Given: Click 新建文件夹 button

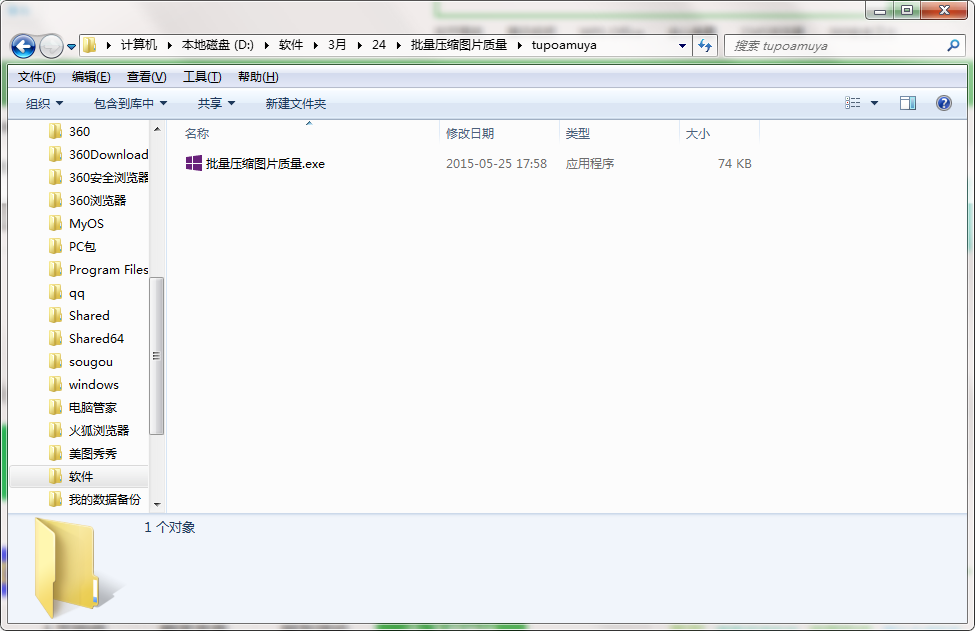Looking at the screenshot, I should pyautogui.click(x=295, y=103).
